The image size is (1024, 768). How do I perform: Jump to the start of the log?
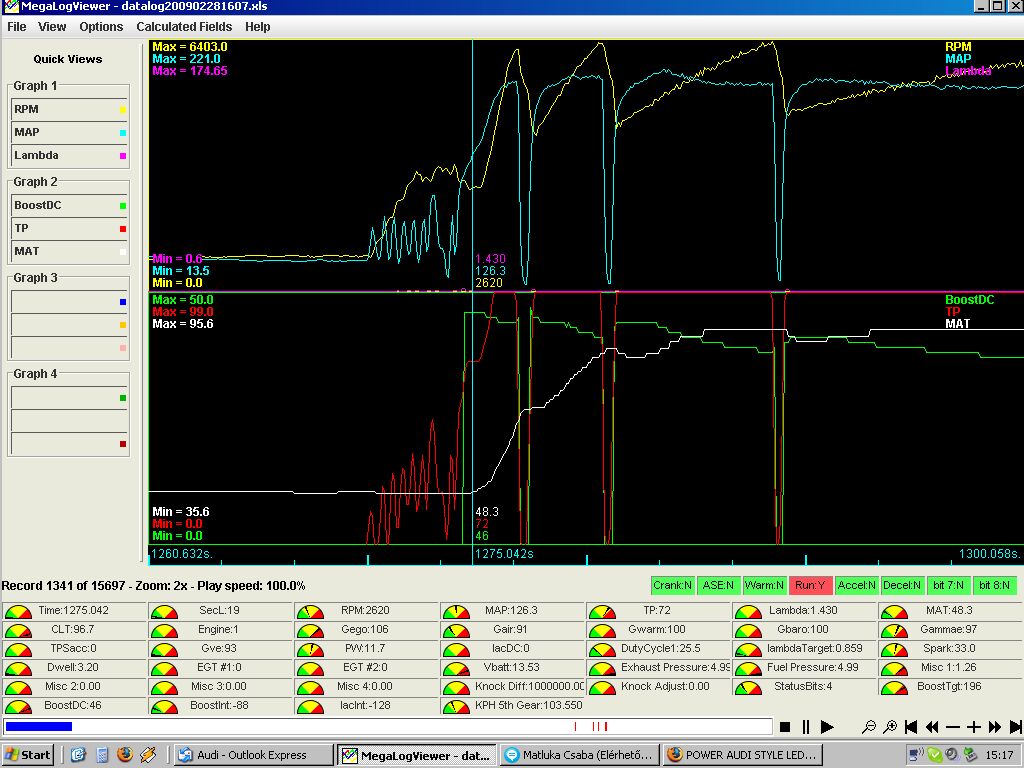coord(911,727)
